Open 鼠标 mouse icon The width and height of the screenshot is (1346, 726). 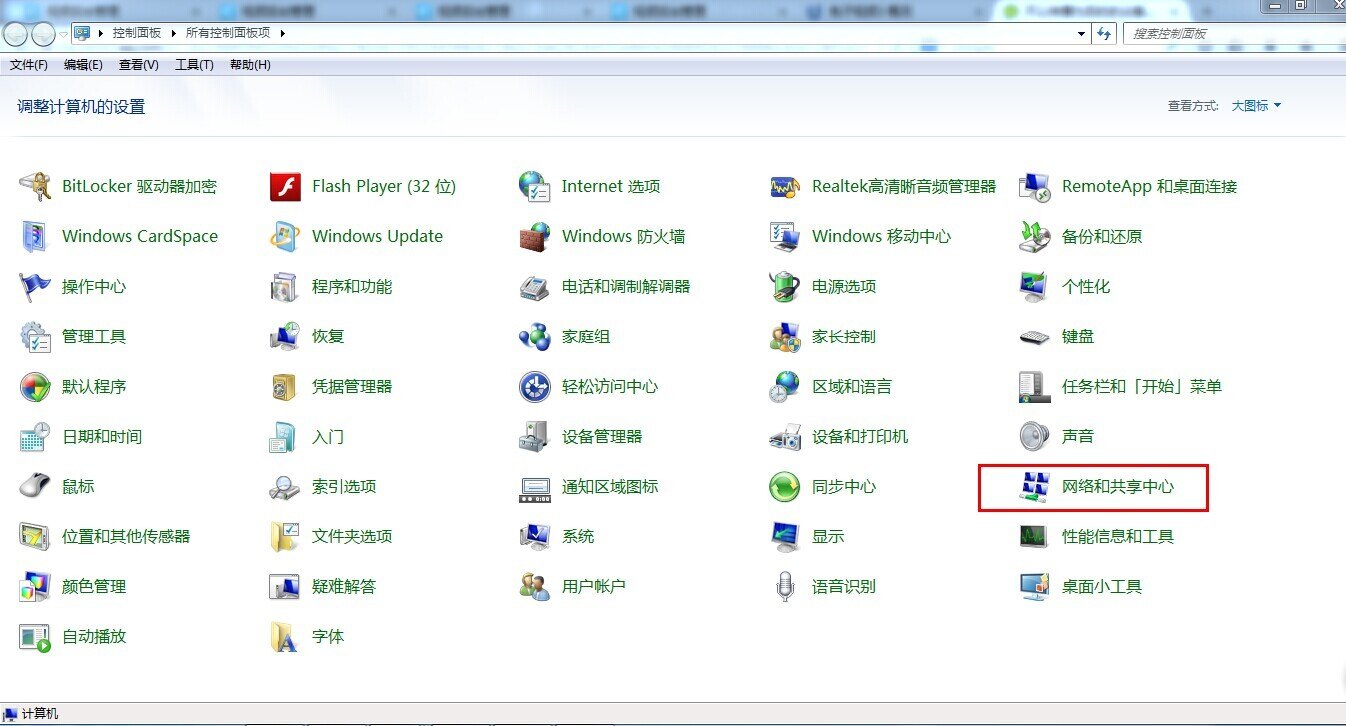(35, 486)
